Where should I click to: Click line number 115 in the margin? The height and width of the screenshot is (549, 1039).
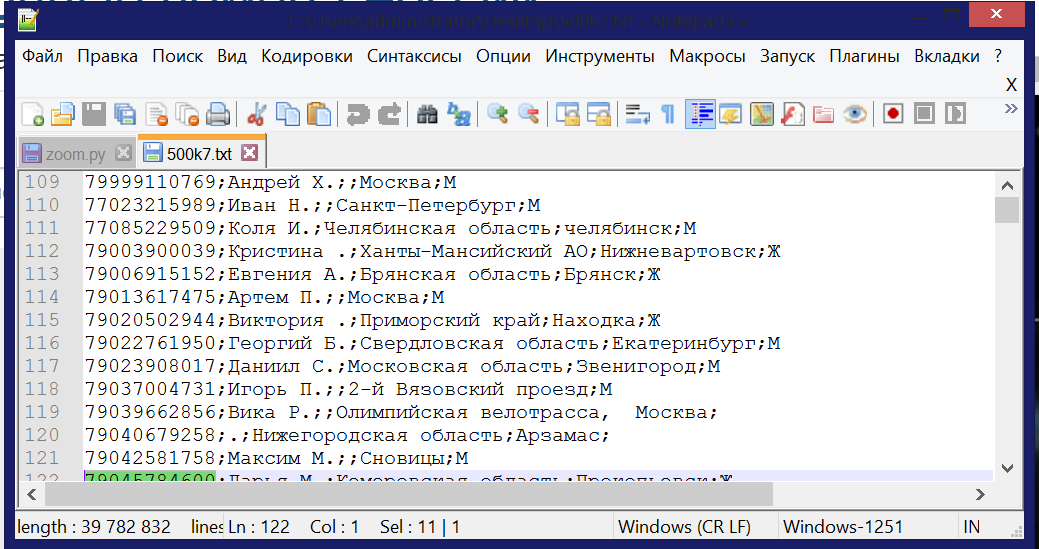coord(42,320)
